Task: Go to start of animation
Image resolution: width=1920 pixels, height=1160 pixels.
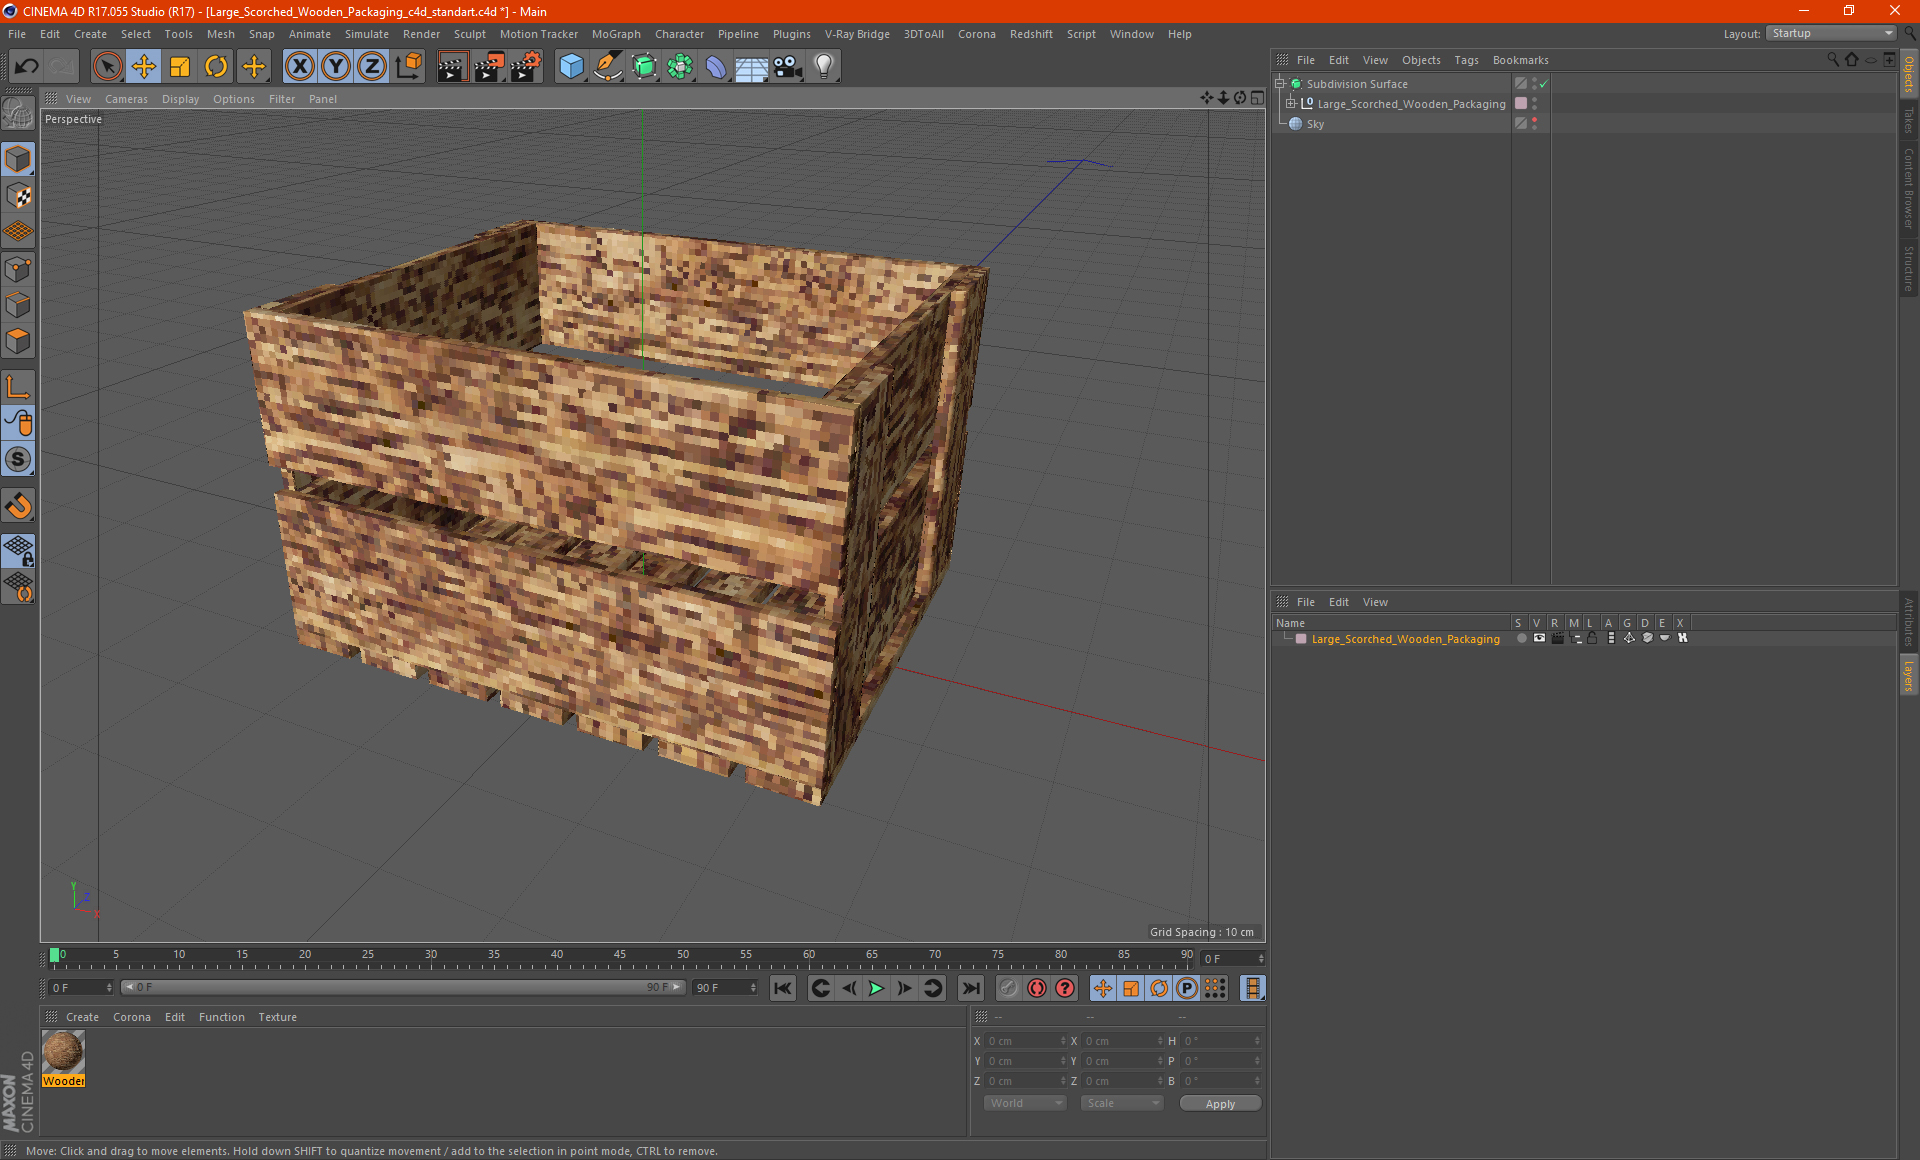Action: tap(783, 988)
